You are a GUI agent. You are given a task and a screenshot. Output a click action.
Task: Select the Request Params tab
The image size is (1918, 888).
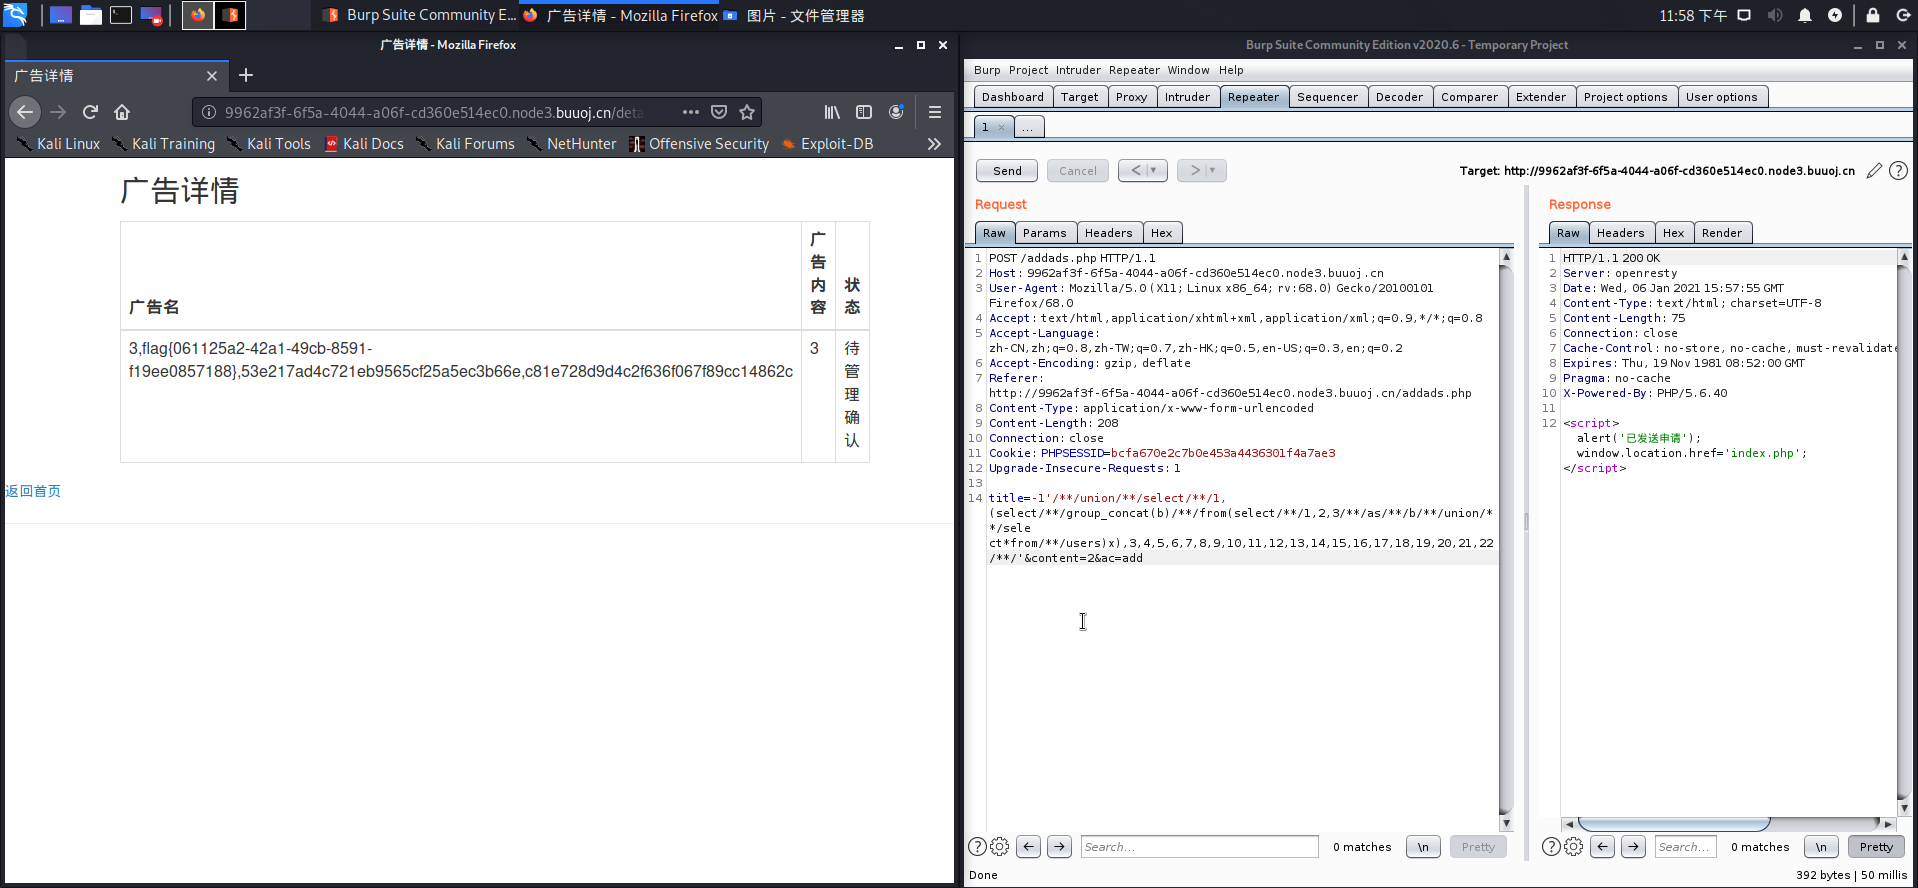pos(1044,233)
